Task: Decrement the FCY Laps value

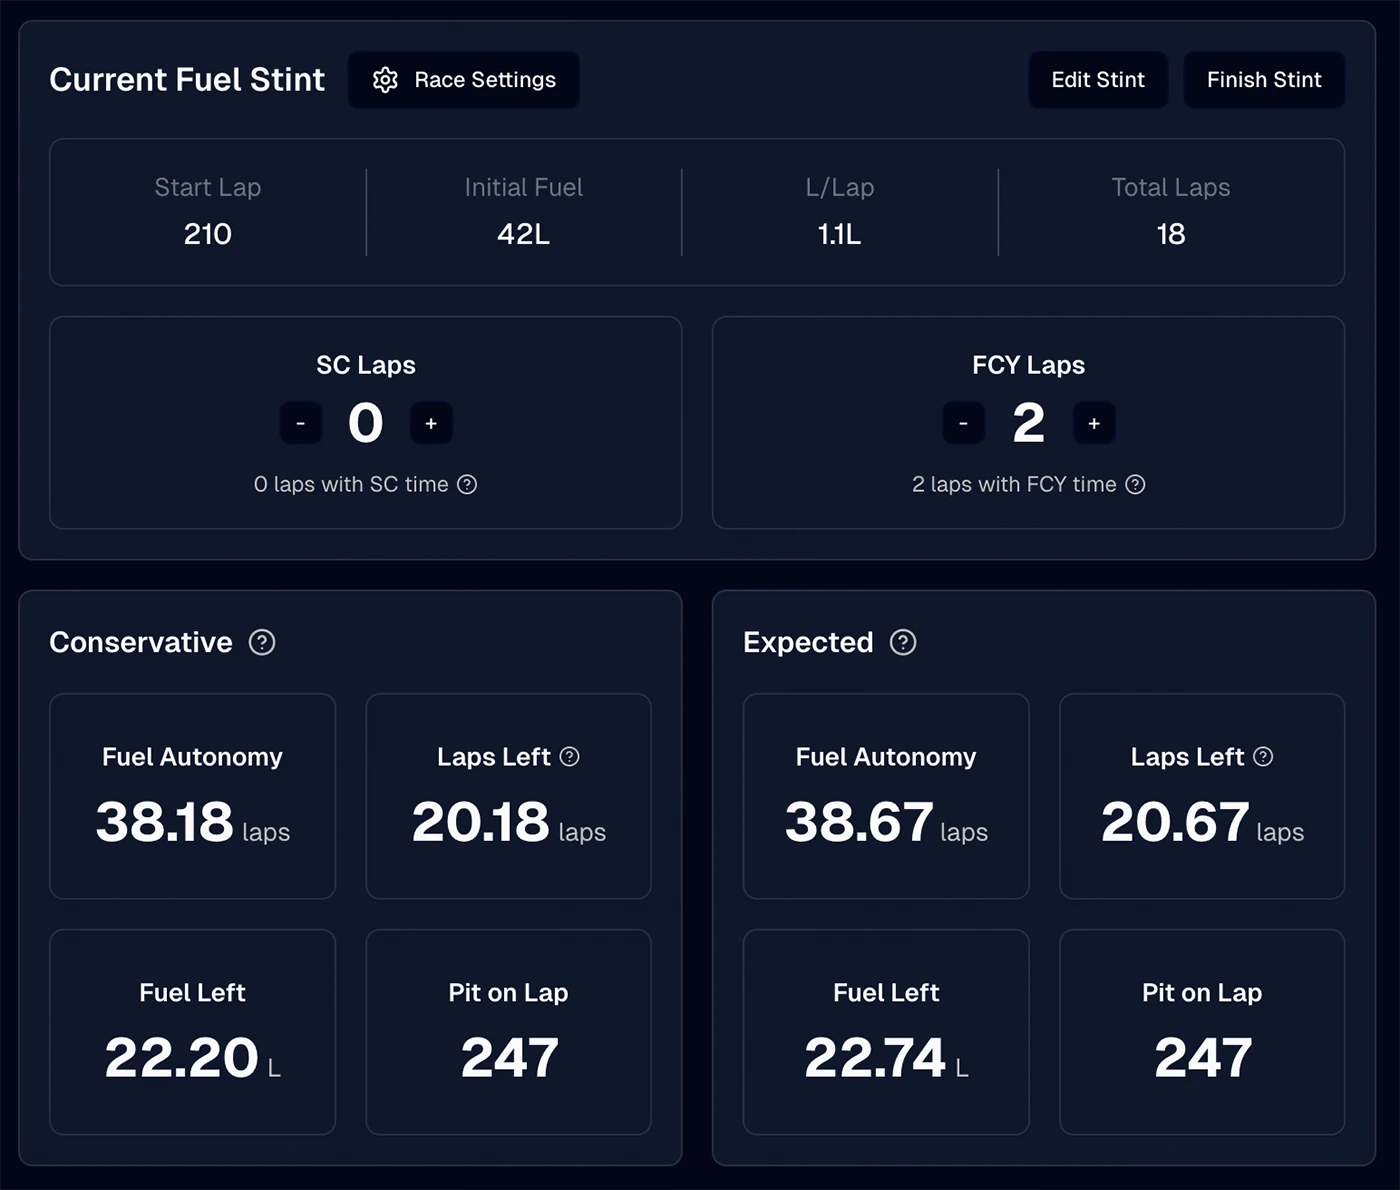Action: pyautogui.click(x=963, y=423)
